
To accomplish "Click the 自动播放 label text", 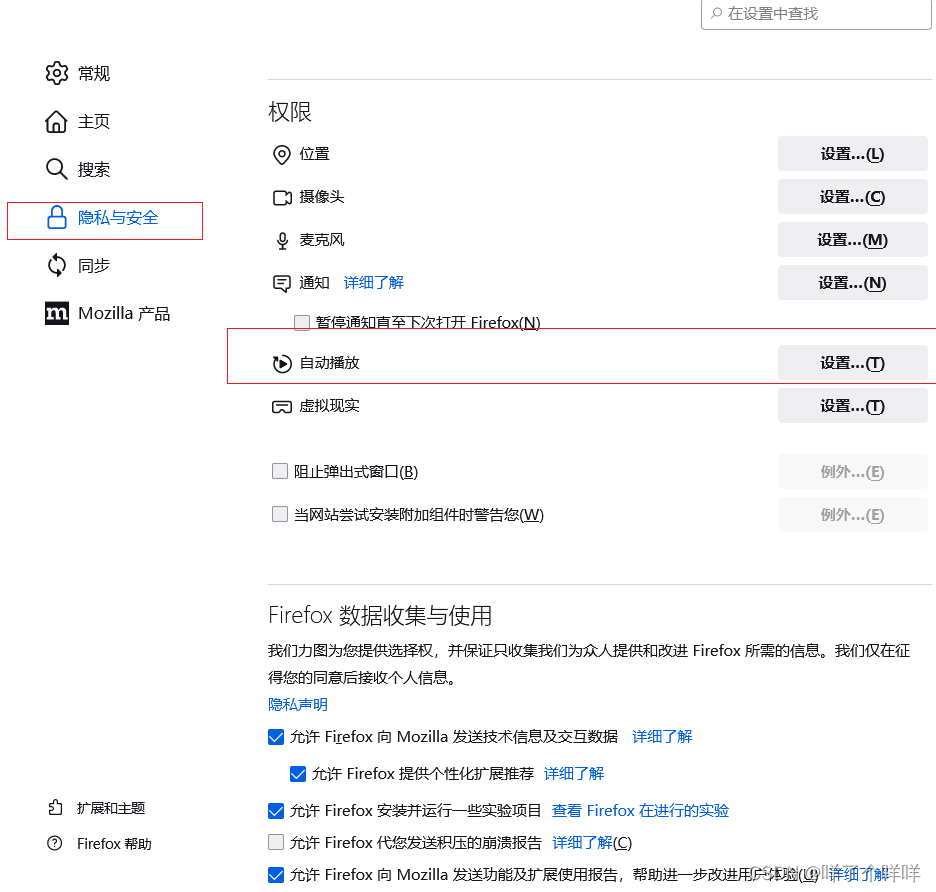I will [330, 363].
